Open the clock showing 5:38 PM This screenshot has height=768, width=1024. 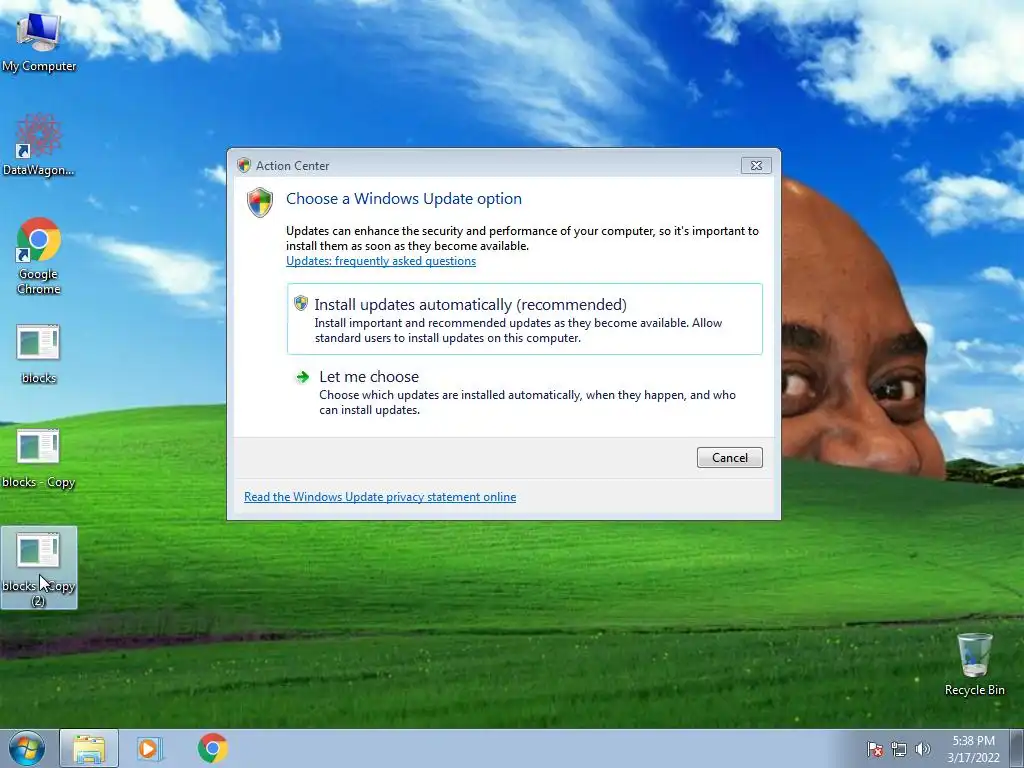click(973, 749)
